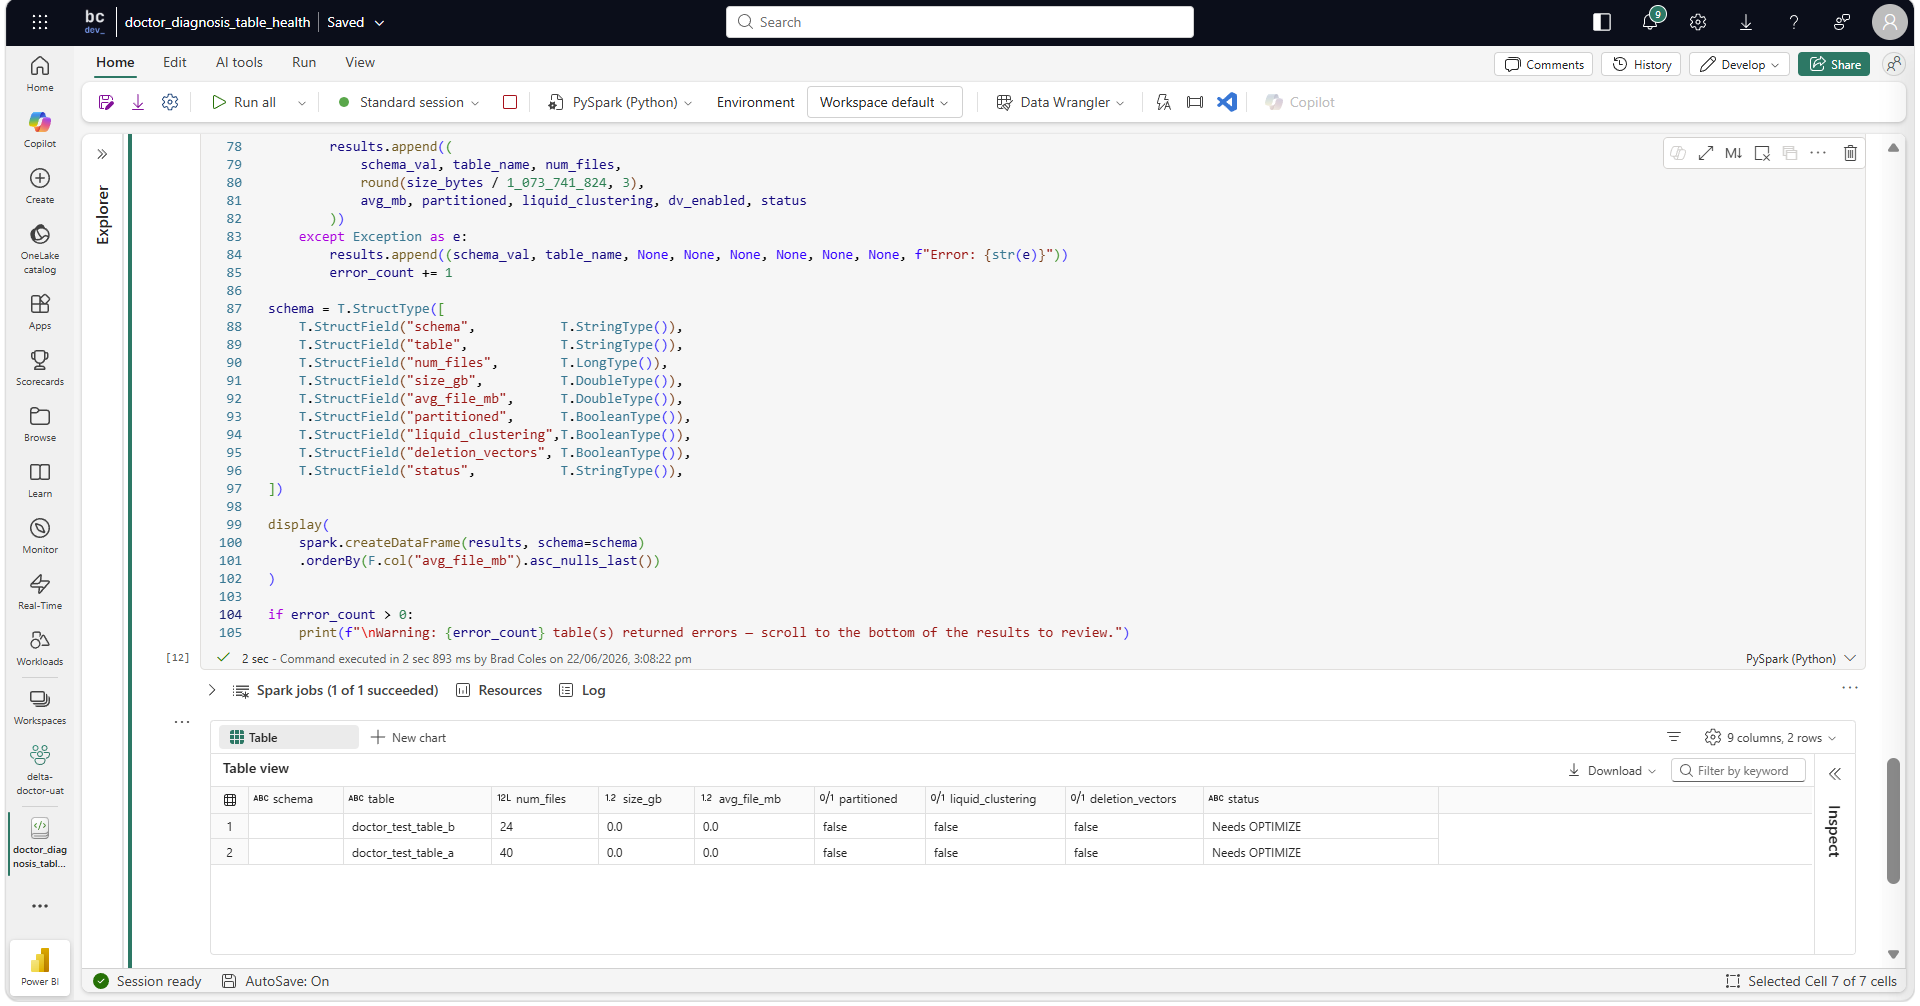Expand the Spark jobs section chevron
The image size is (1920, 1006).
[x=212, y=690]
